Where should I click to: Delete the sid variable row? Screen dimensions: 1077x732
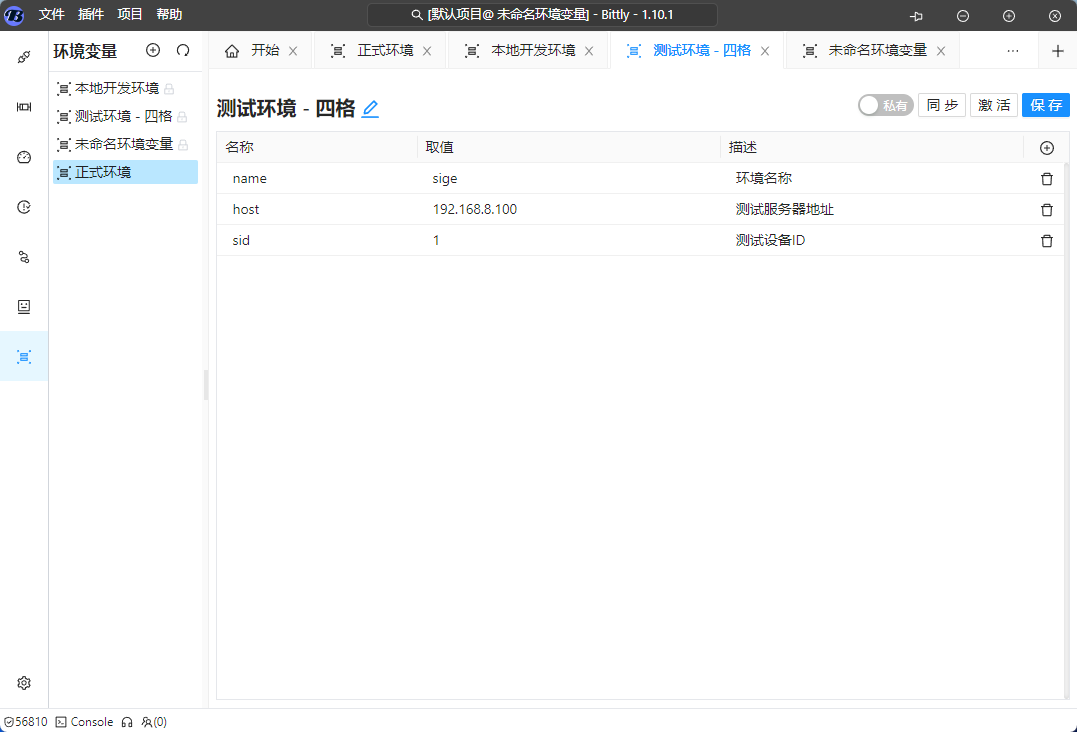1047,241
